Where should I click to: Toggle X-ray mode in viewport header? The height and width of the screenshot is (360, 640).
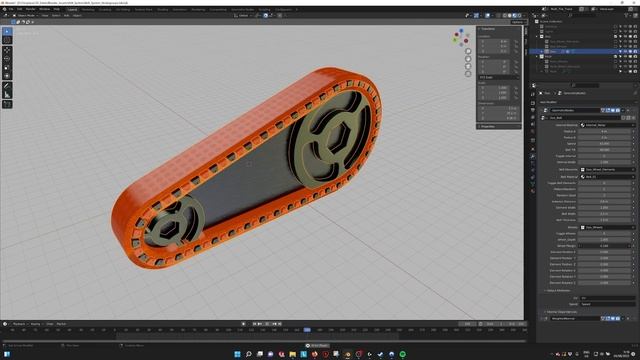tap(498, 16)
